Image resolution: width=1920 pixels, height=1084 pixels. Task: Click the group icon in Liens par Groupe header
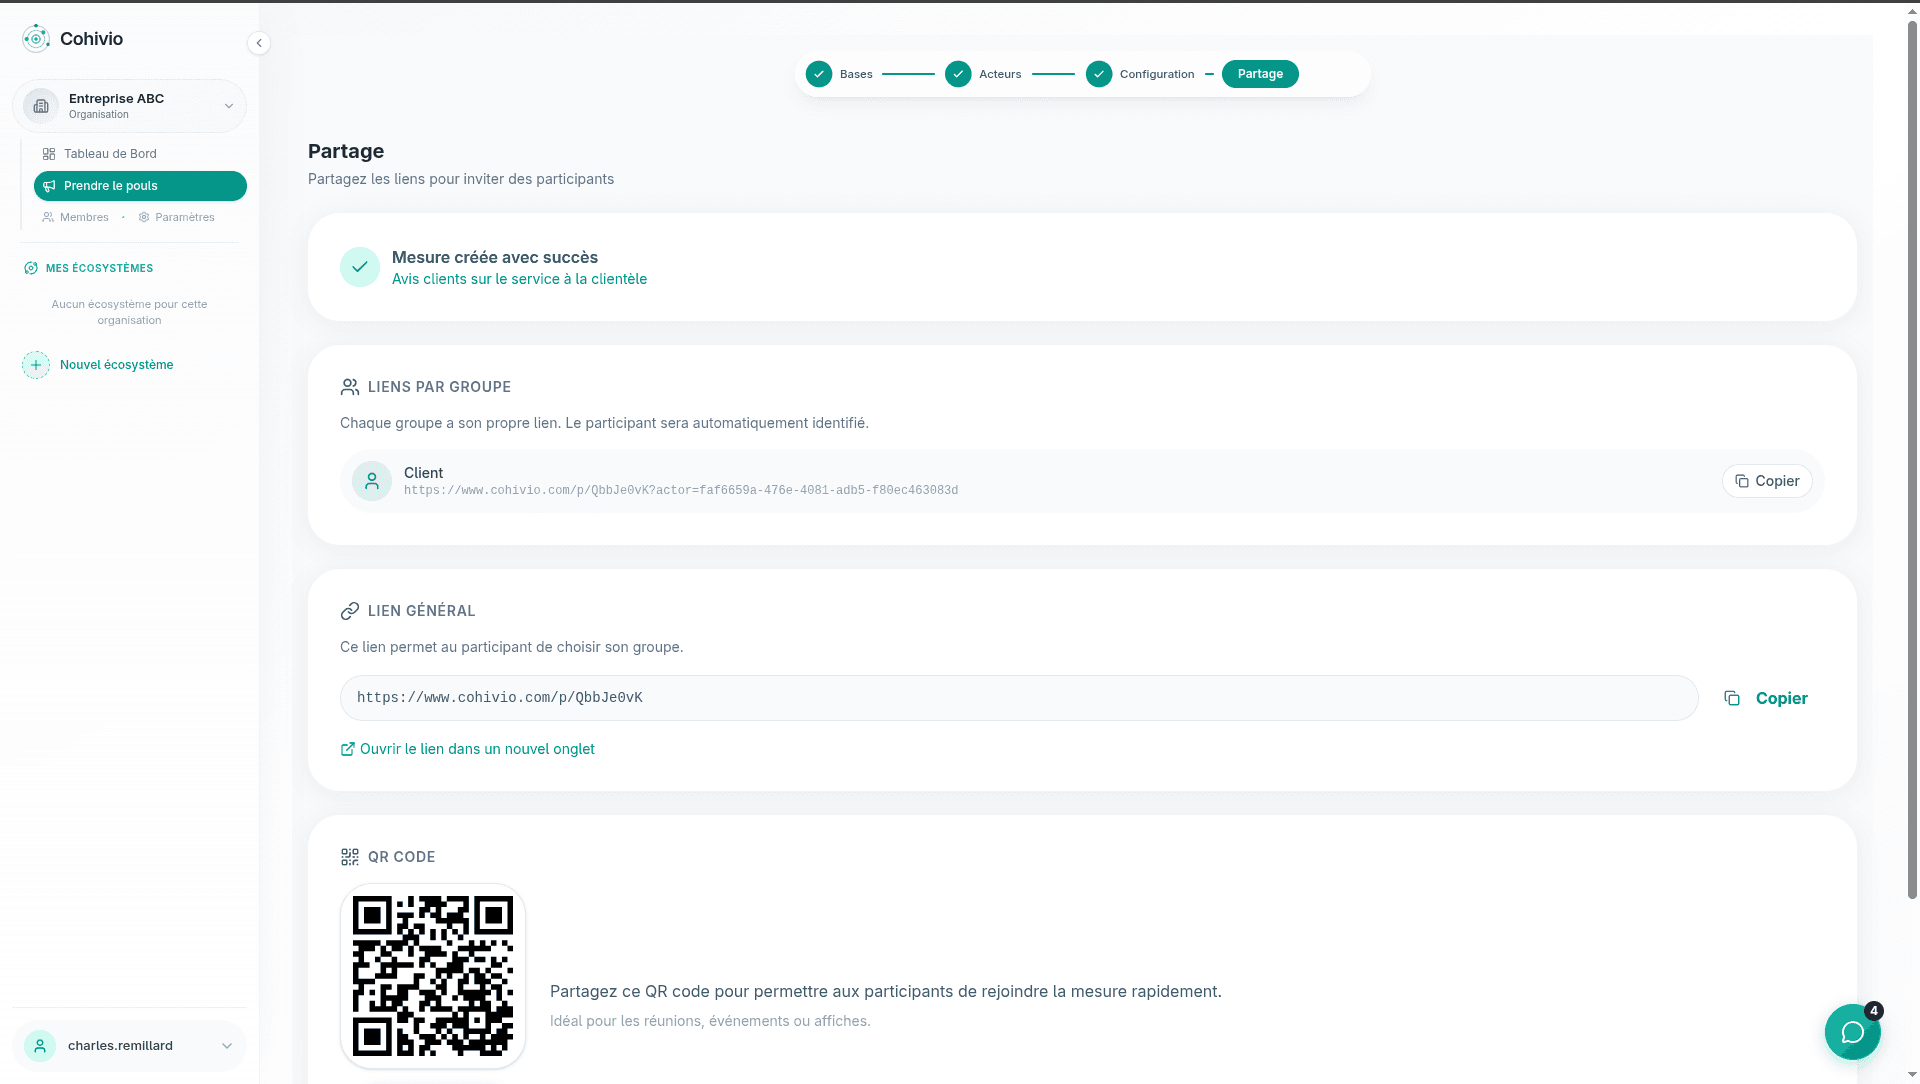click(349, 387)
